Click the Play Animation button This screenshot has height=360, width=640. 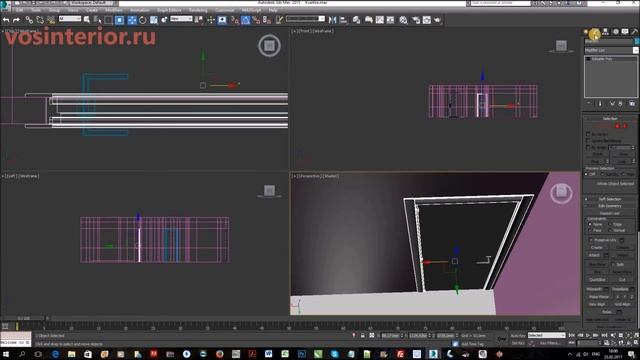point(588,335)
